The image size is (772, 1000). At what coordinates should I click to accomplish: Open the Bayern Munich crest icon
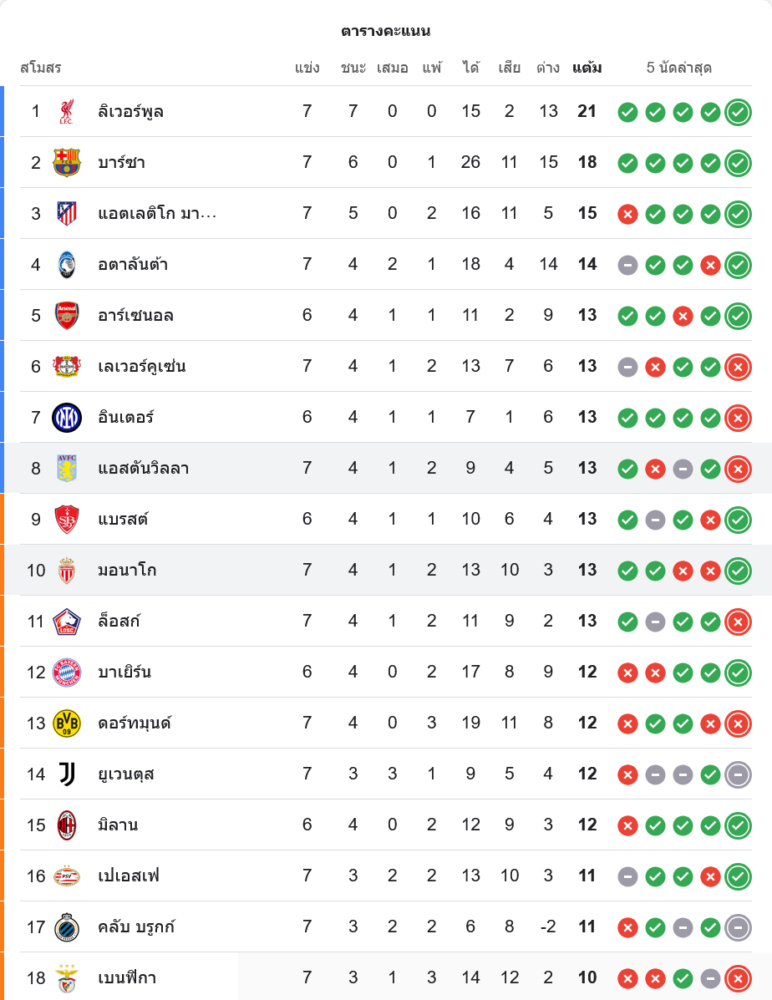click(x=66, y=672)
